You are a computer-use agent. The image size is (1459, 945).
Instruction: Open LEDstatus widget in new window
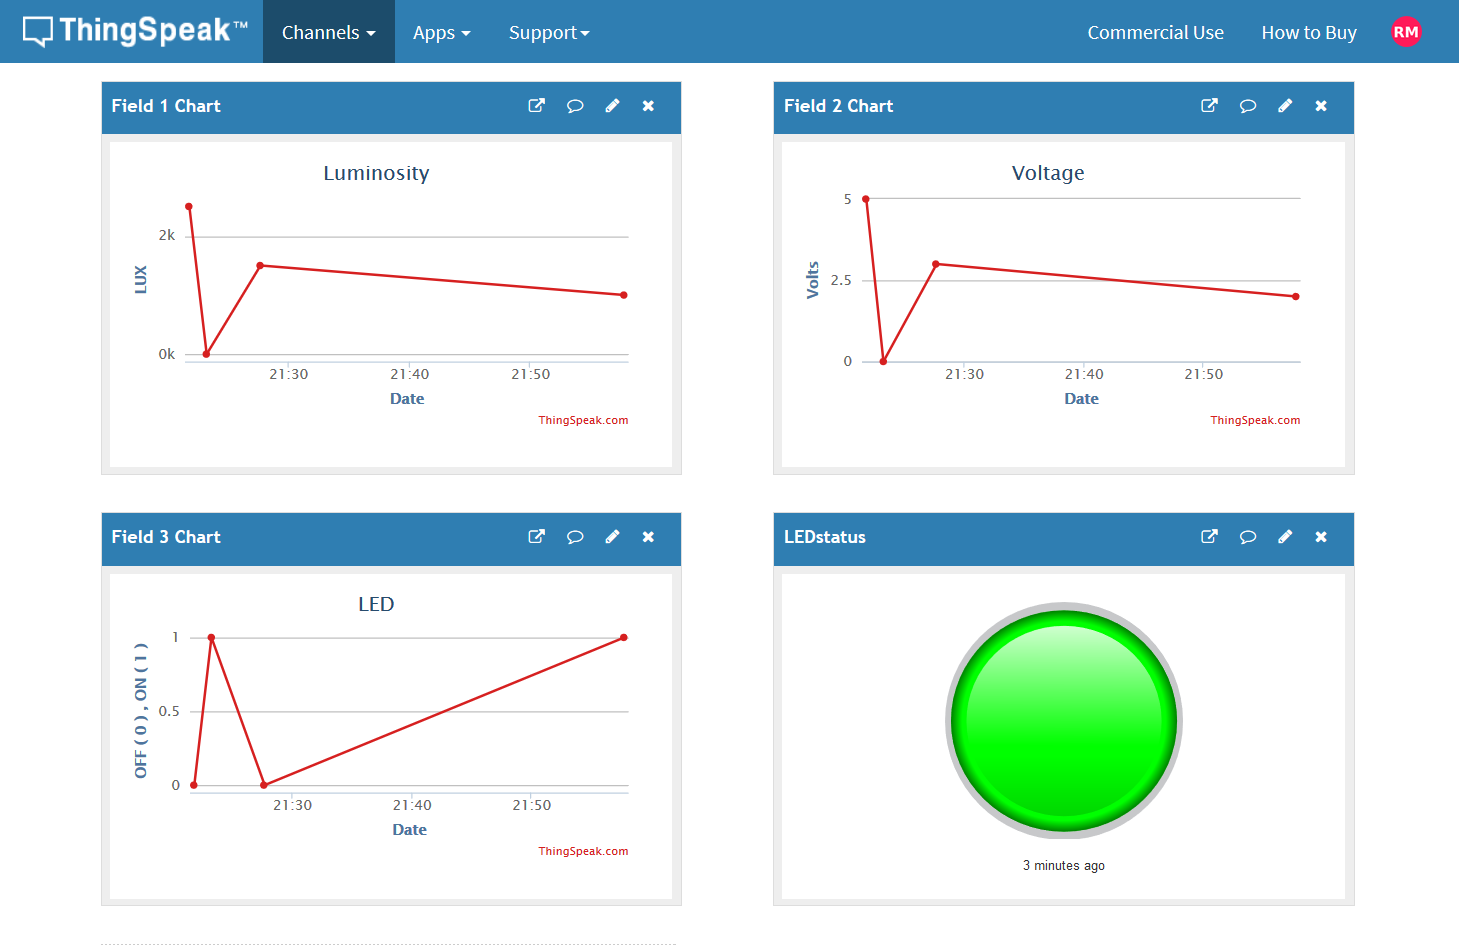[x=1210, y=537]
